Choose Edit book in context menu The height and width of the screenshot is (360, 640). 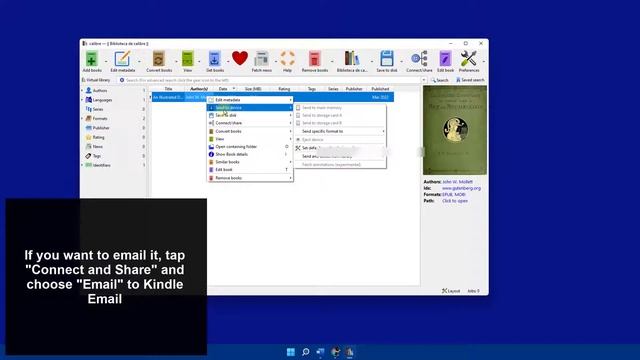tap(250, 169)
